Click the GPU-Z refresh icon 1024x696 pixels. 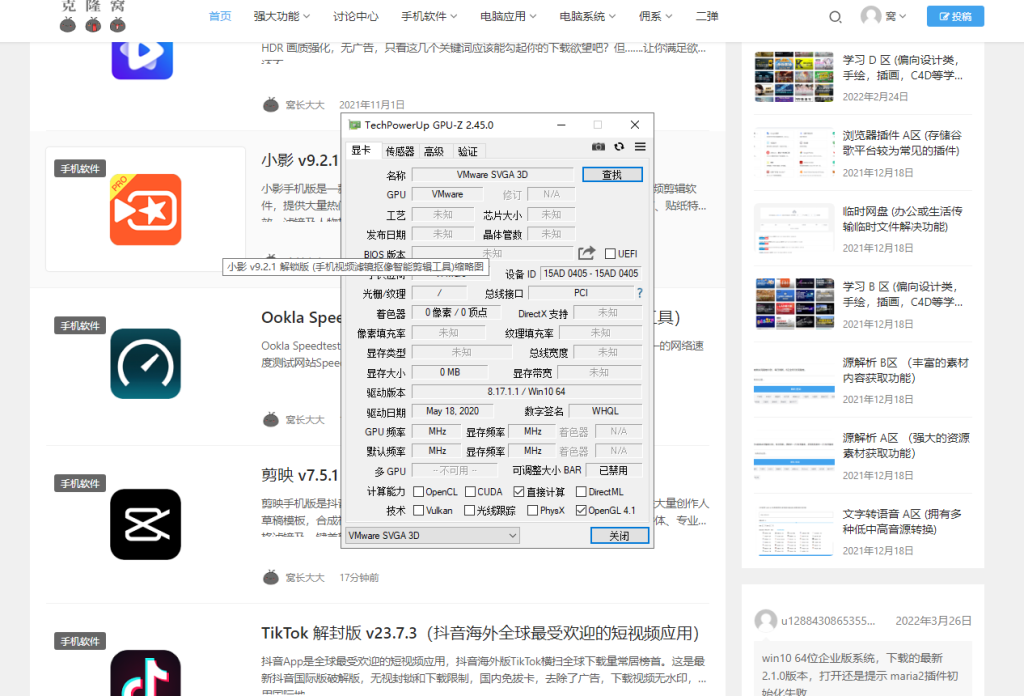[x=619, y=147]
